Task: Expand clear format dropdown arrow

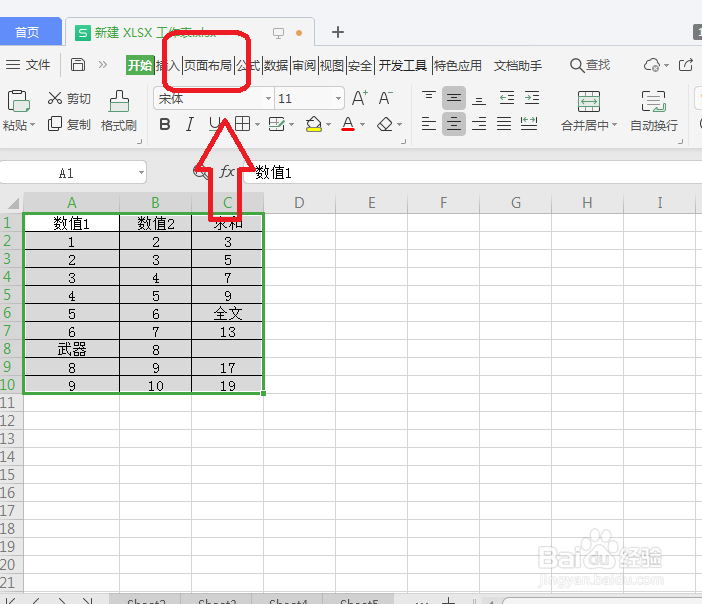Action: 399,124
